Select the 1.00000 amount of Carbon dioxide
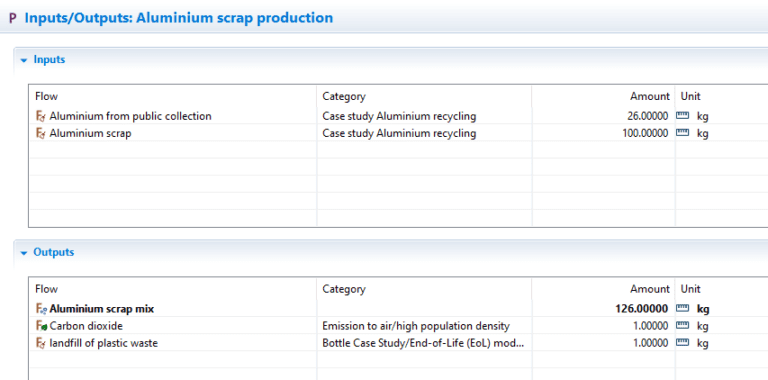768x380 pixels. click(x=650, y=326)
